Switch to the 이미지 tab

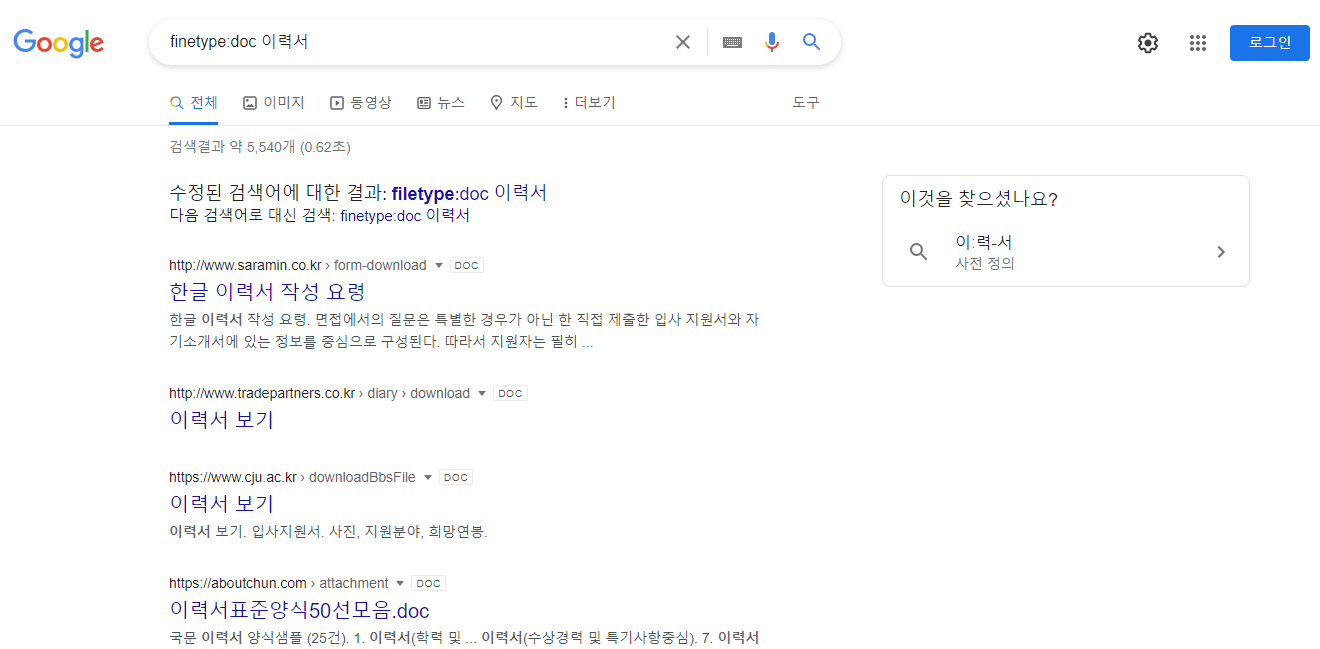[274, 103]
